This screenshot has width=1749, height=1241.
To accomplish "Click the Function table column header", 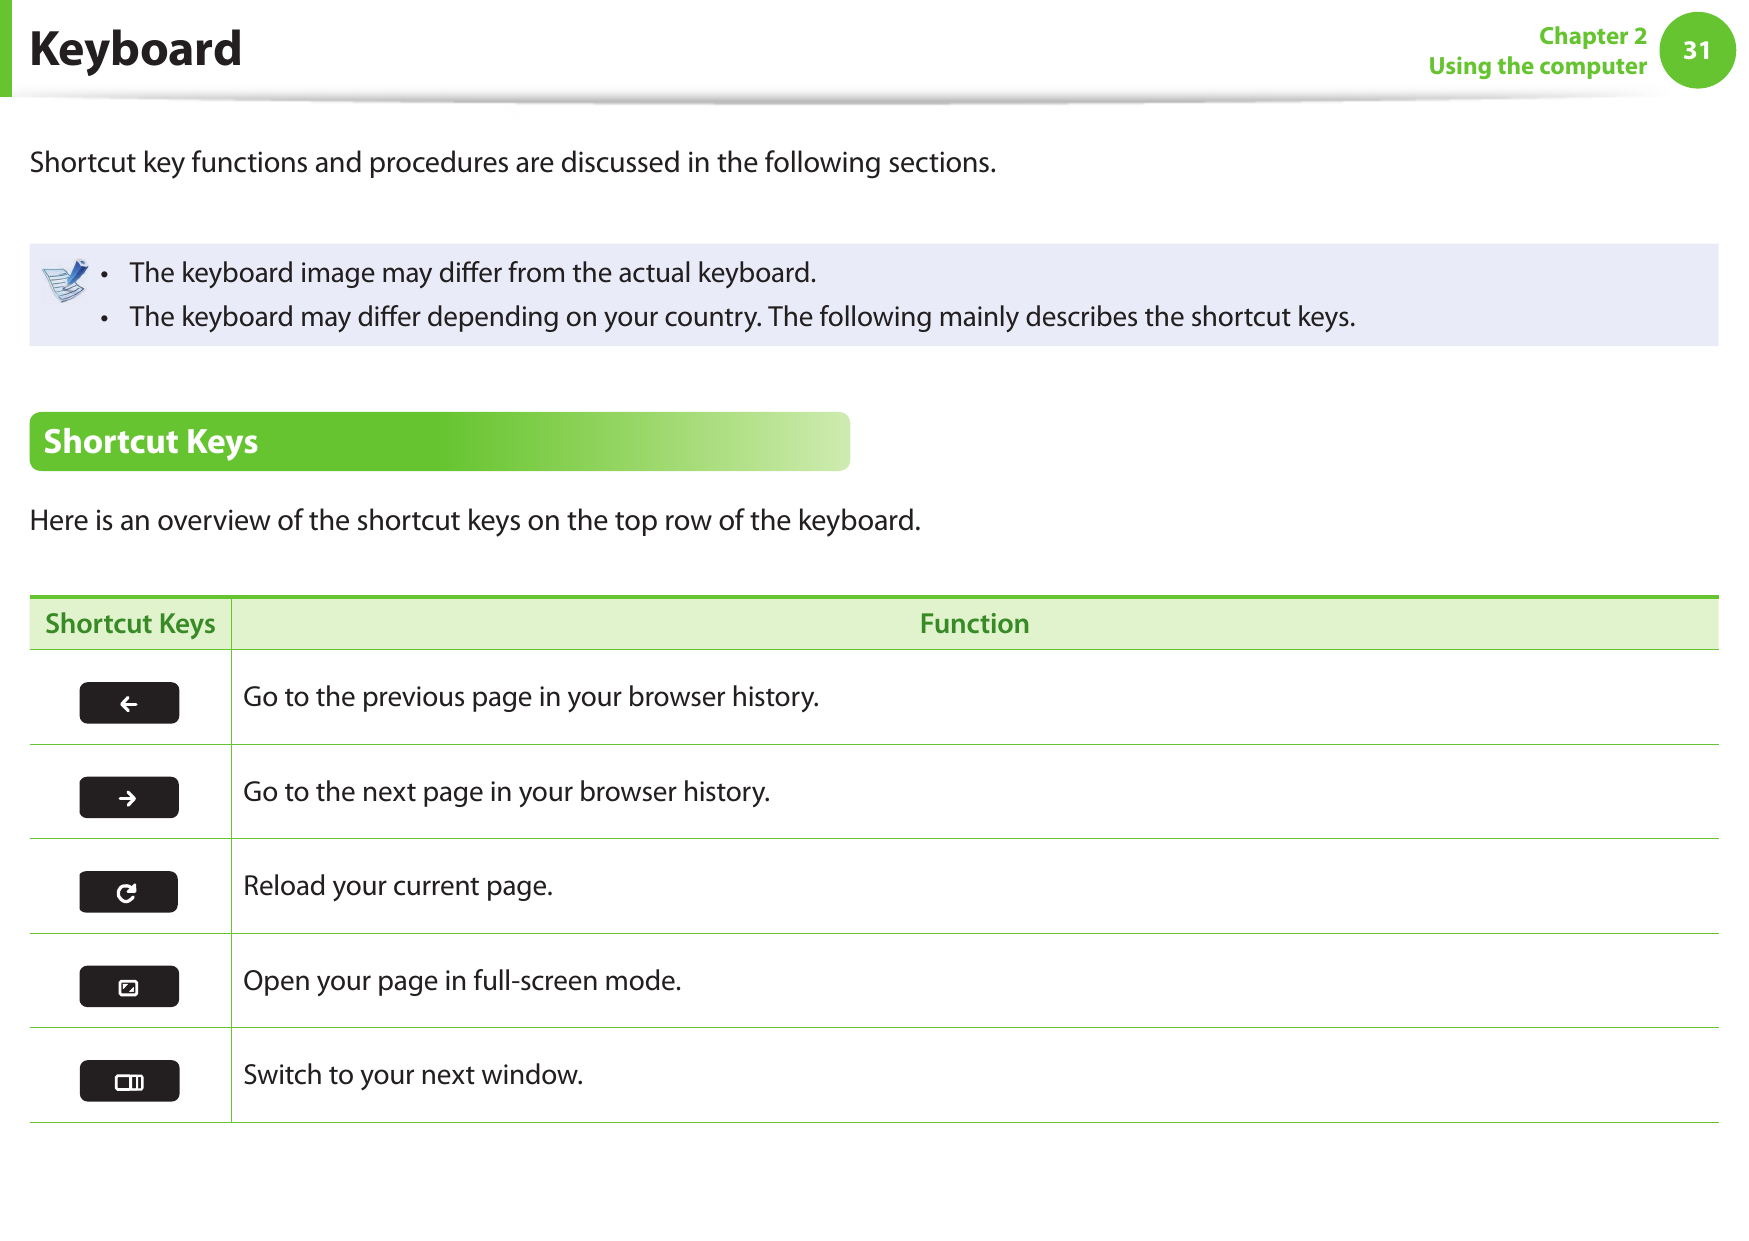I will tap(974, 624).
